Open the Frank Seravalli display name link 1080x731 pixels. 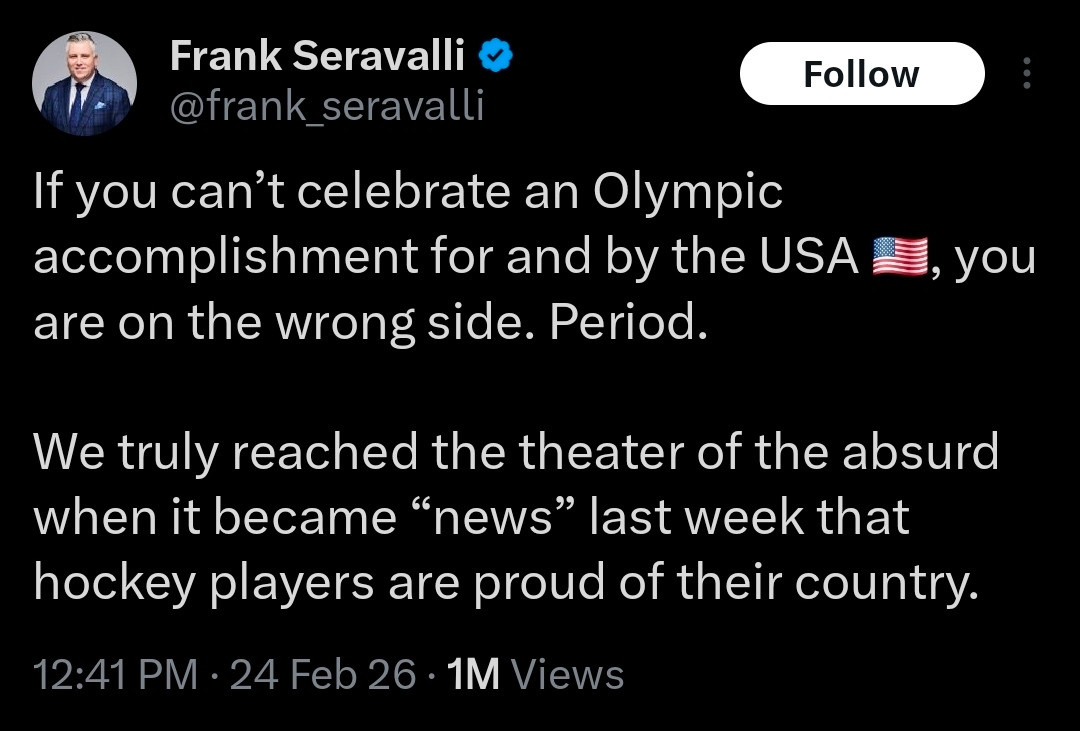317,57
